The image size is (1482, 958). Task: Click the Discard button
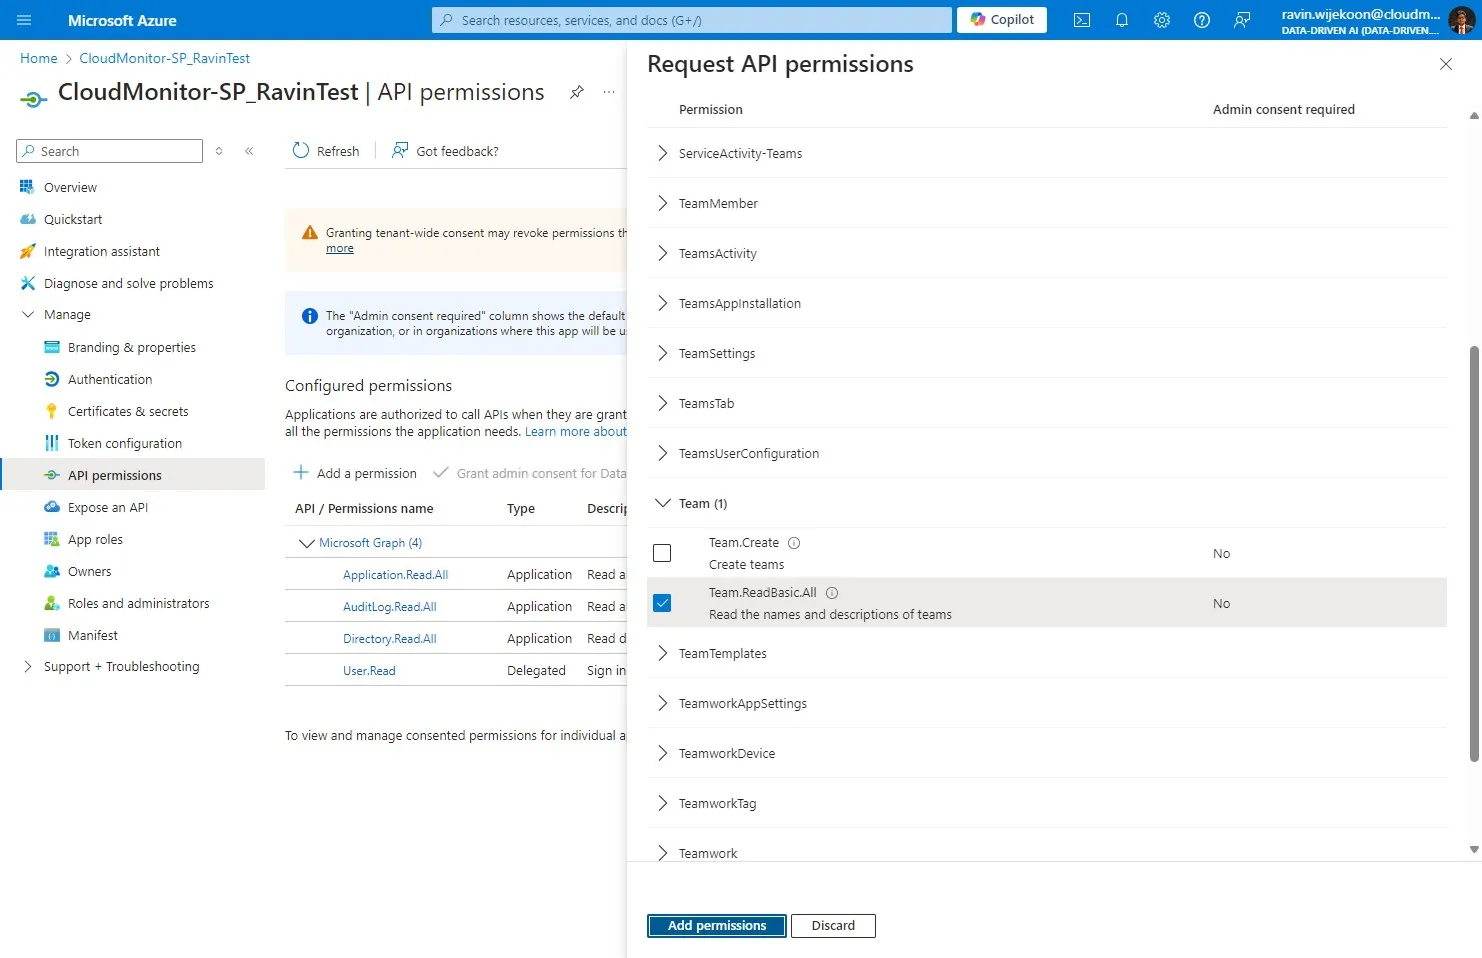point(833,926)
